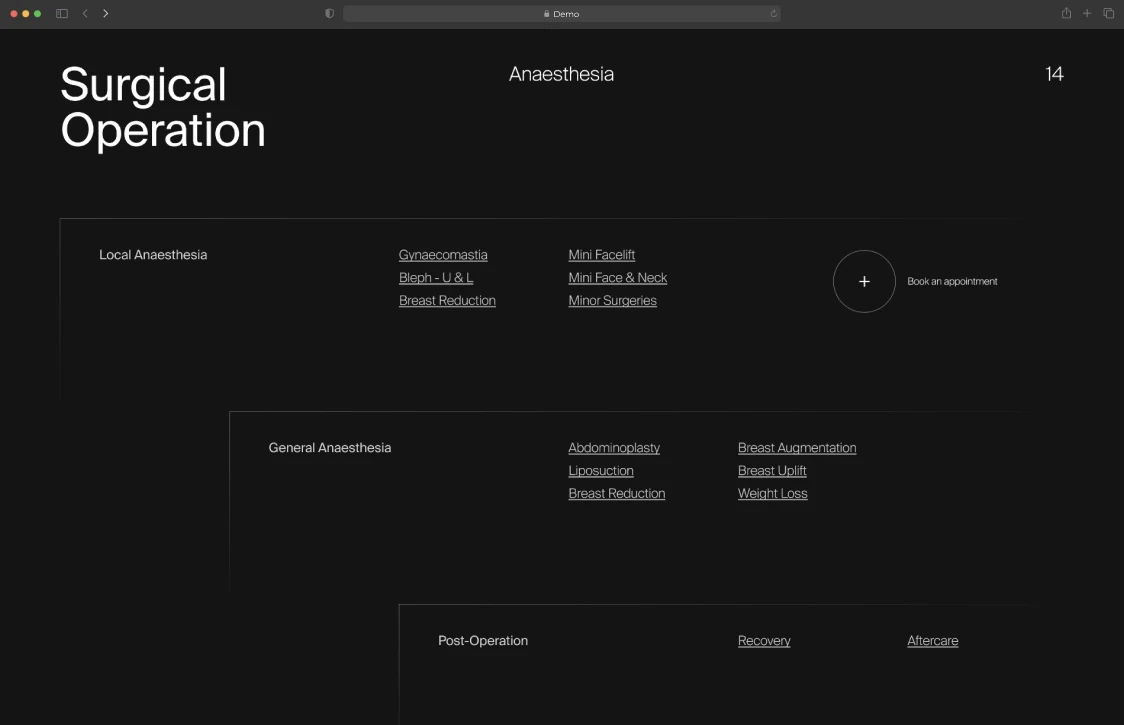
Task: Open the share icon in toolbar
Action: (x=1067, y=13)
